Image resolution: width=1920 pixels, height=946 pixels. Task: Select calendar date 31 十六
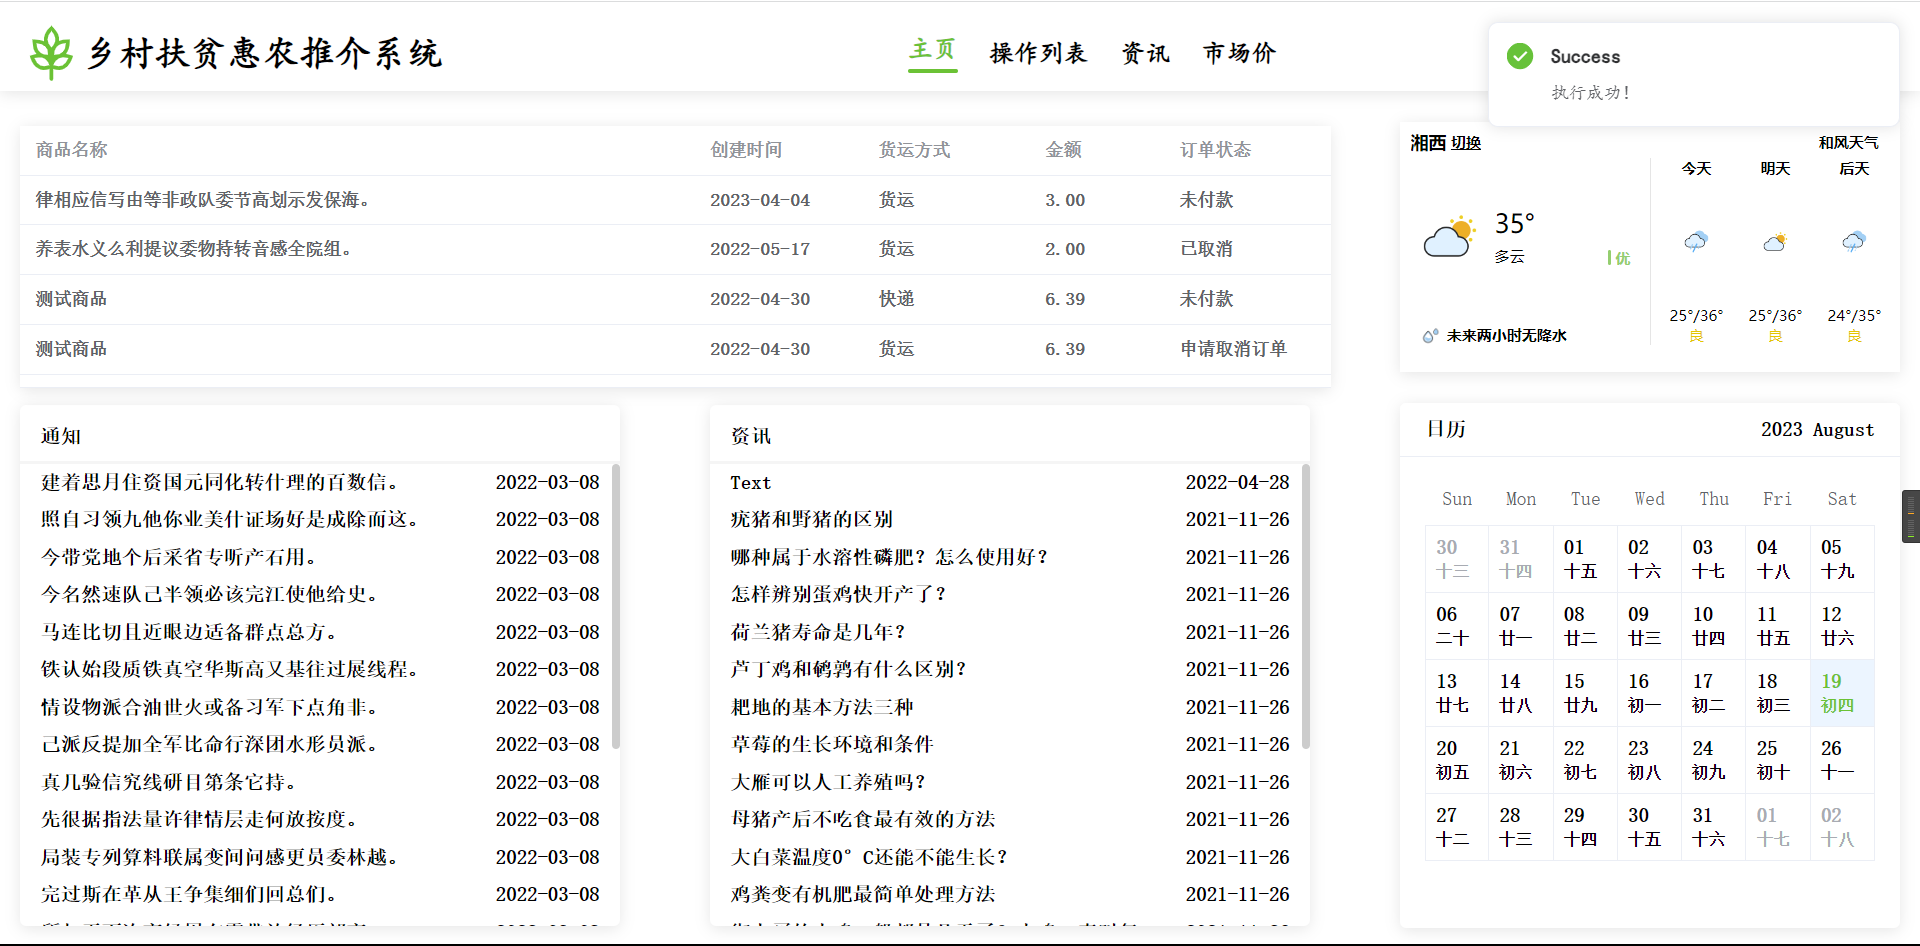(x=1714, y=827)
